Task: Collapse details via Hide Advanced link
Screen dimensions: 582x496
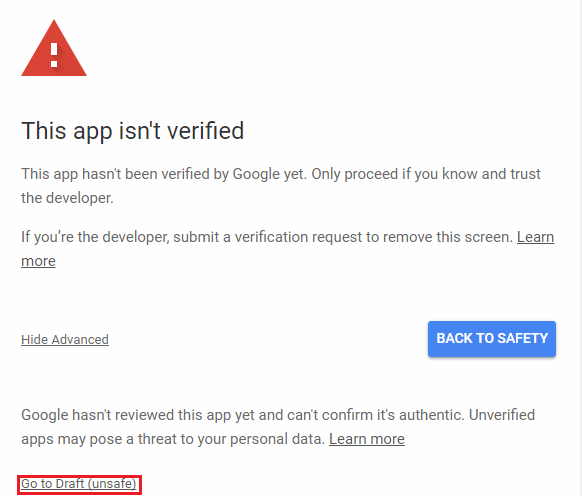Action: click(x=65, y=339)
